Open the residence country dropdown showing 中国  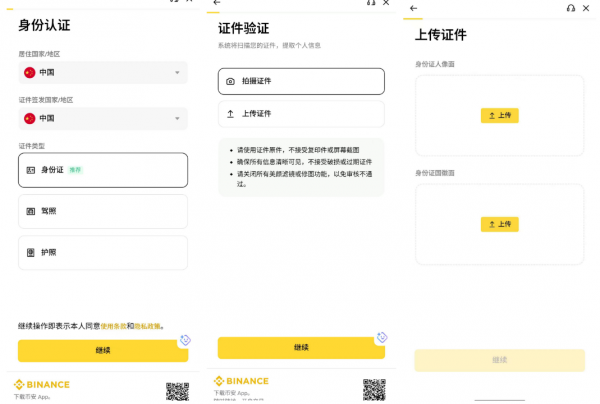[103, 72]
